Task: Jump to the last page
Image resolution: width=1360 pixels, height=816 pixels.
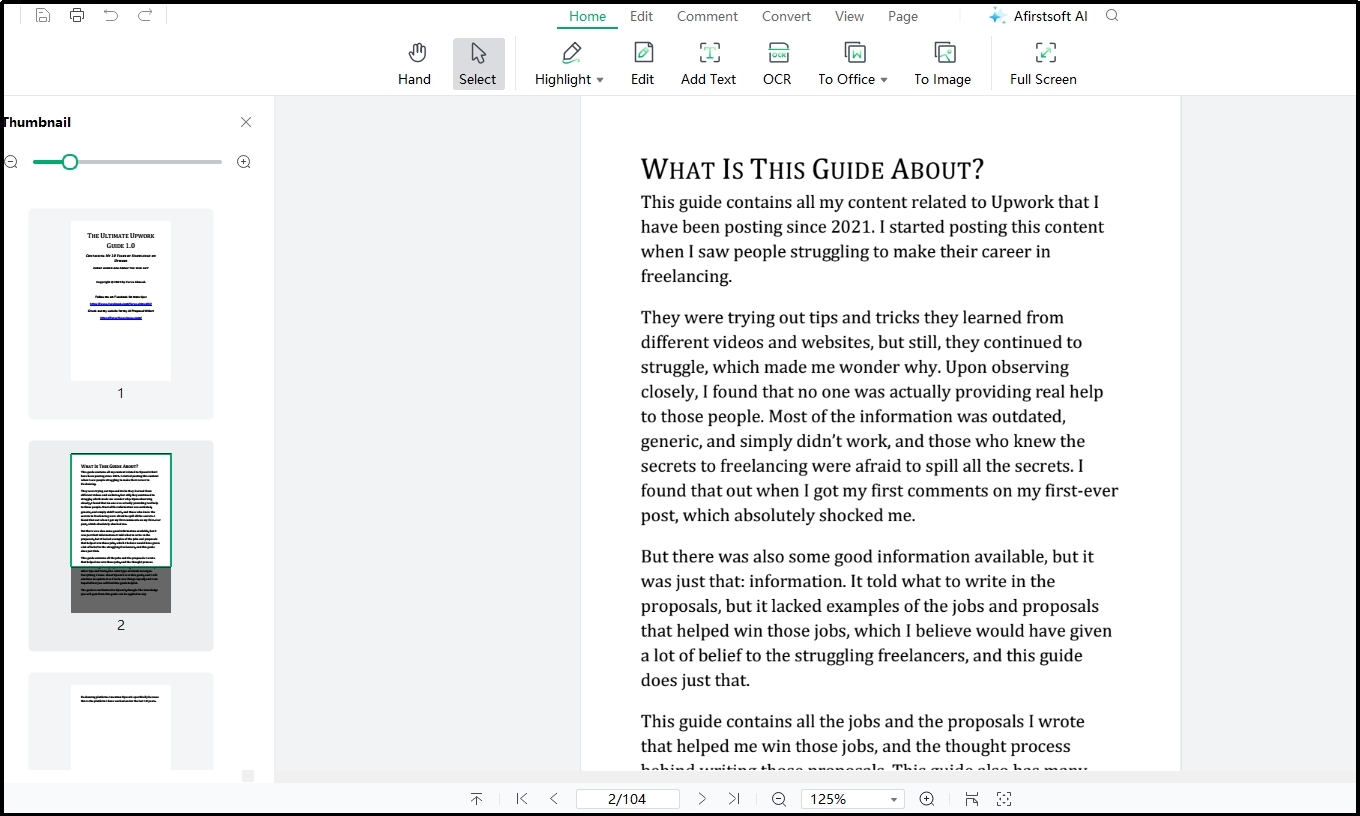Action: tap(734, 799)
